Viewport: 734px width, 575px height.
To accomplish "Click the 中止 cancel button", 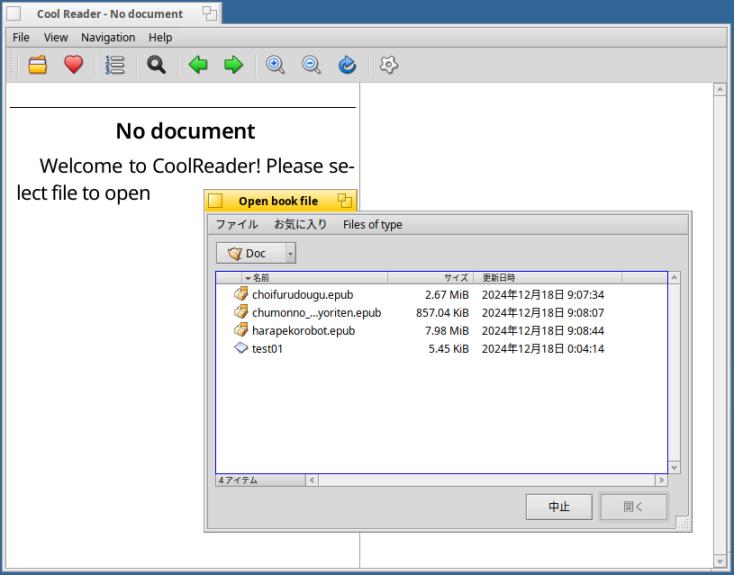I will coord(559,507).
